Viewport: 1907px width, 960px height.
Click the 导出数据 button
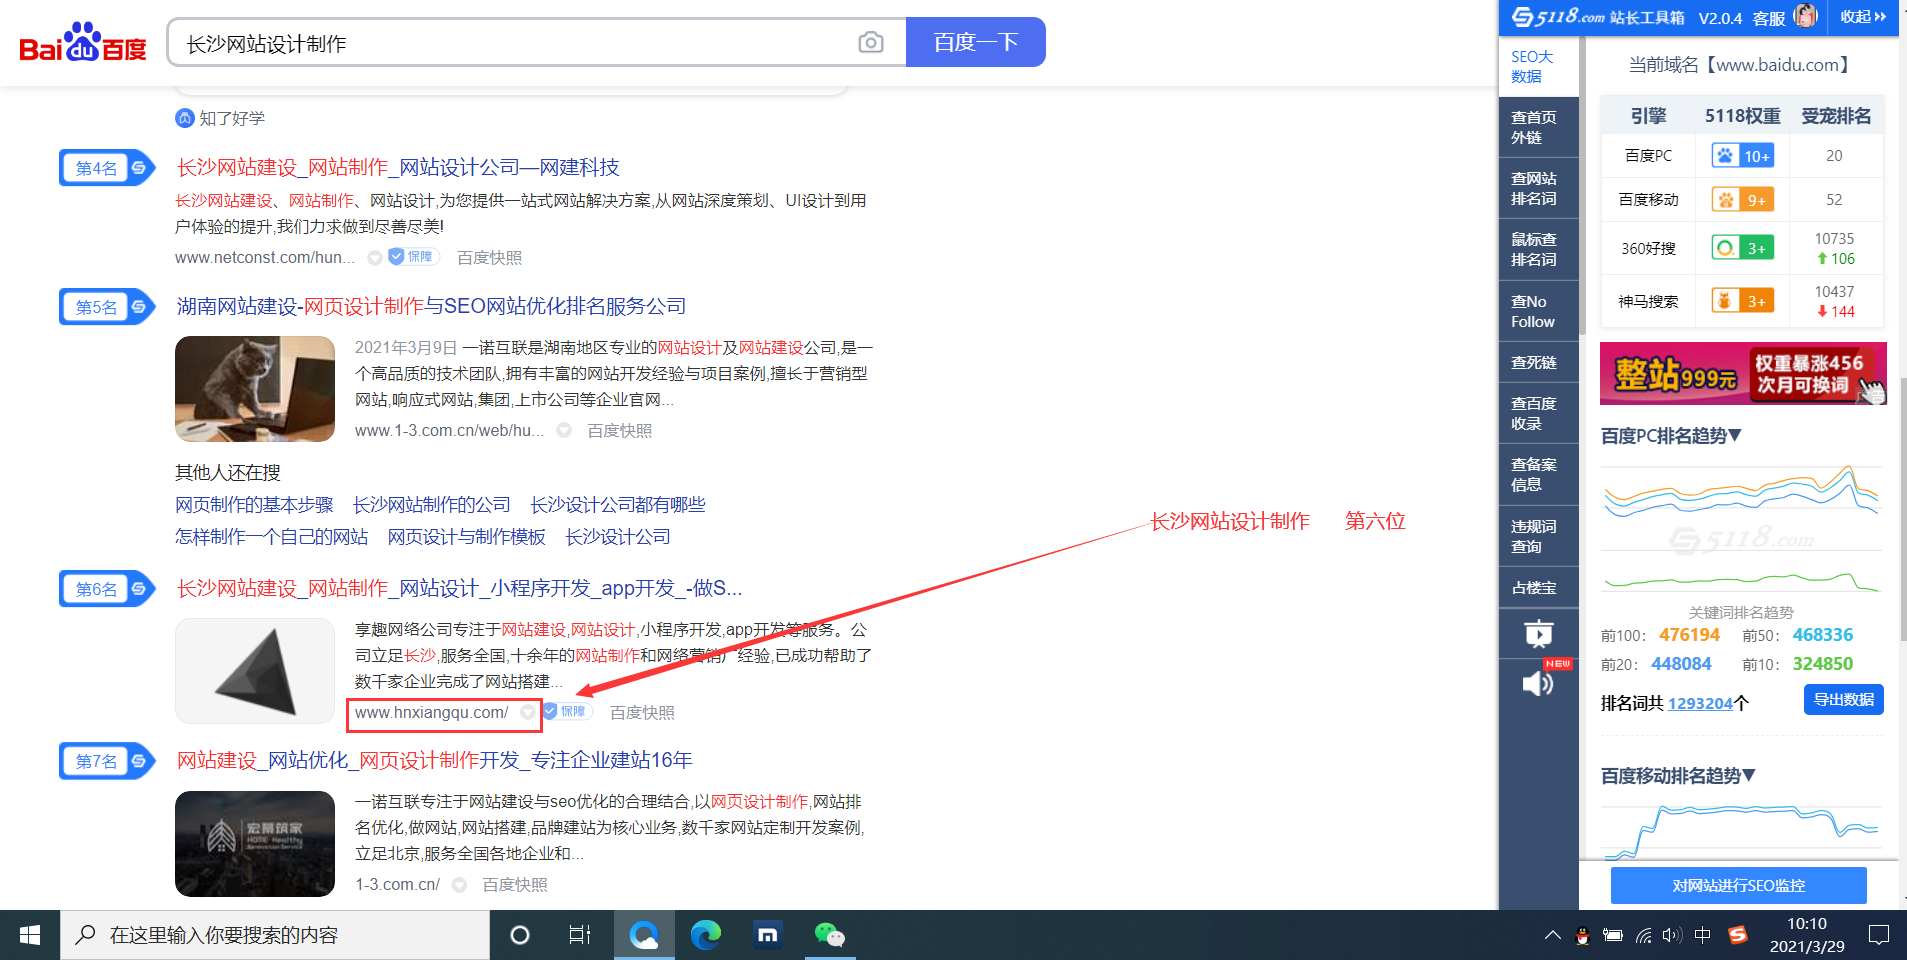[x=1843, y=700]
